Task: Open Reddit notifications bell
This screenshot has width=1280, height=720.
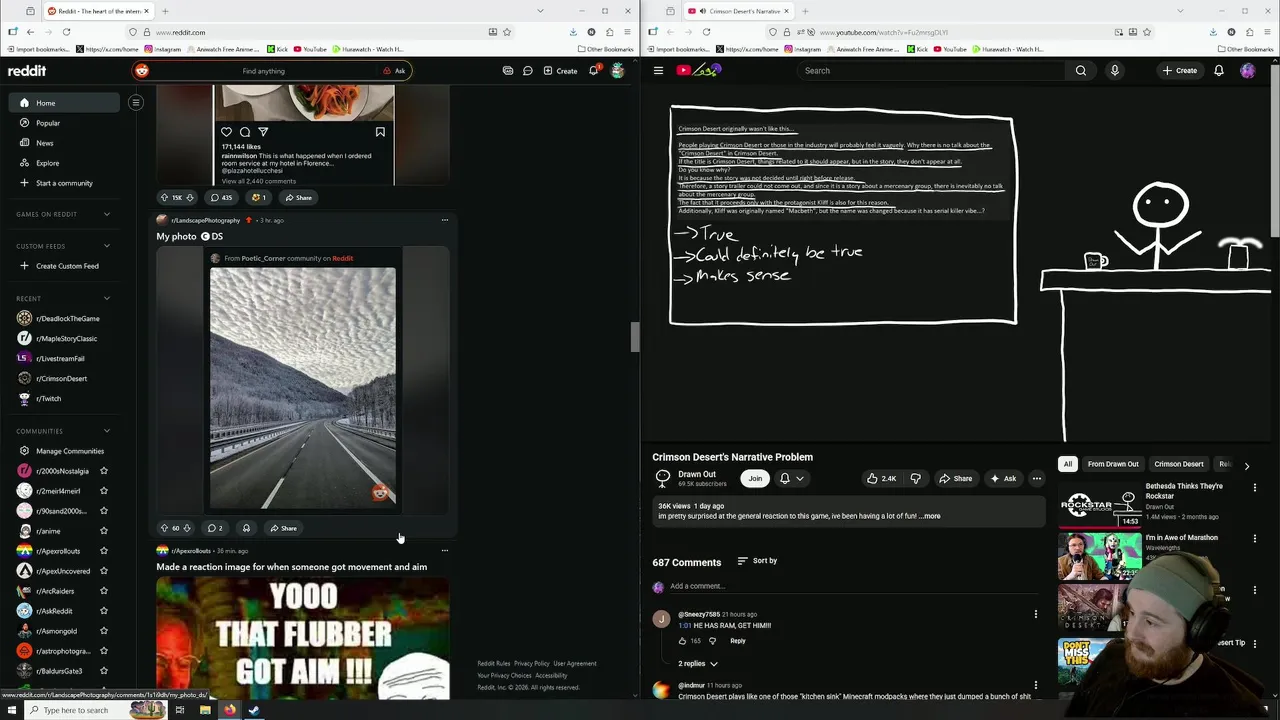Action: [x=593, y=71]
